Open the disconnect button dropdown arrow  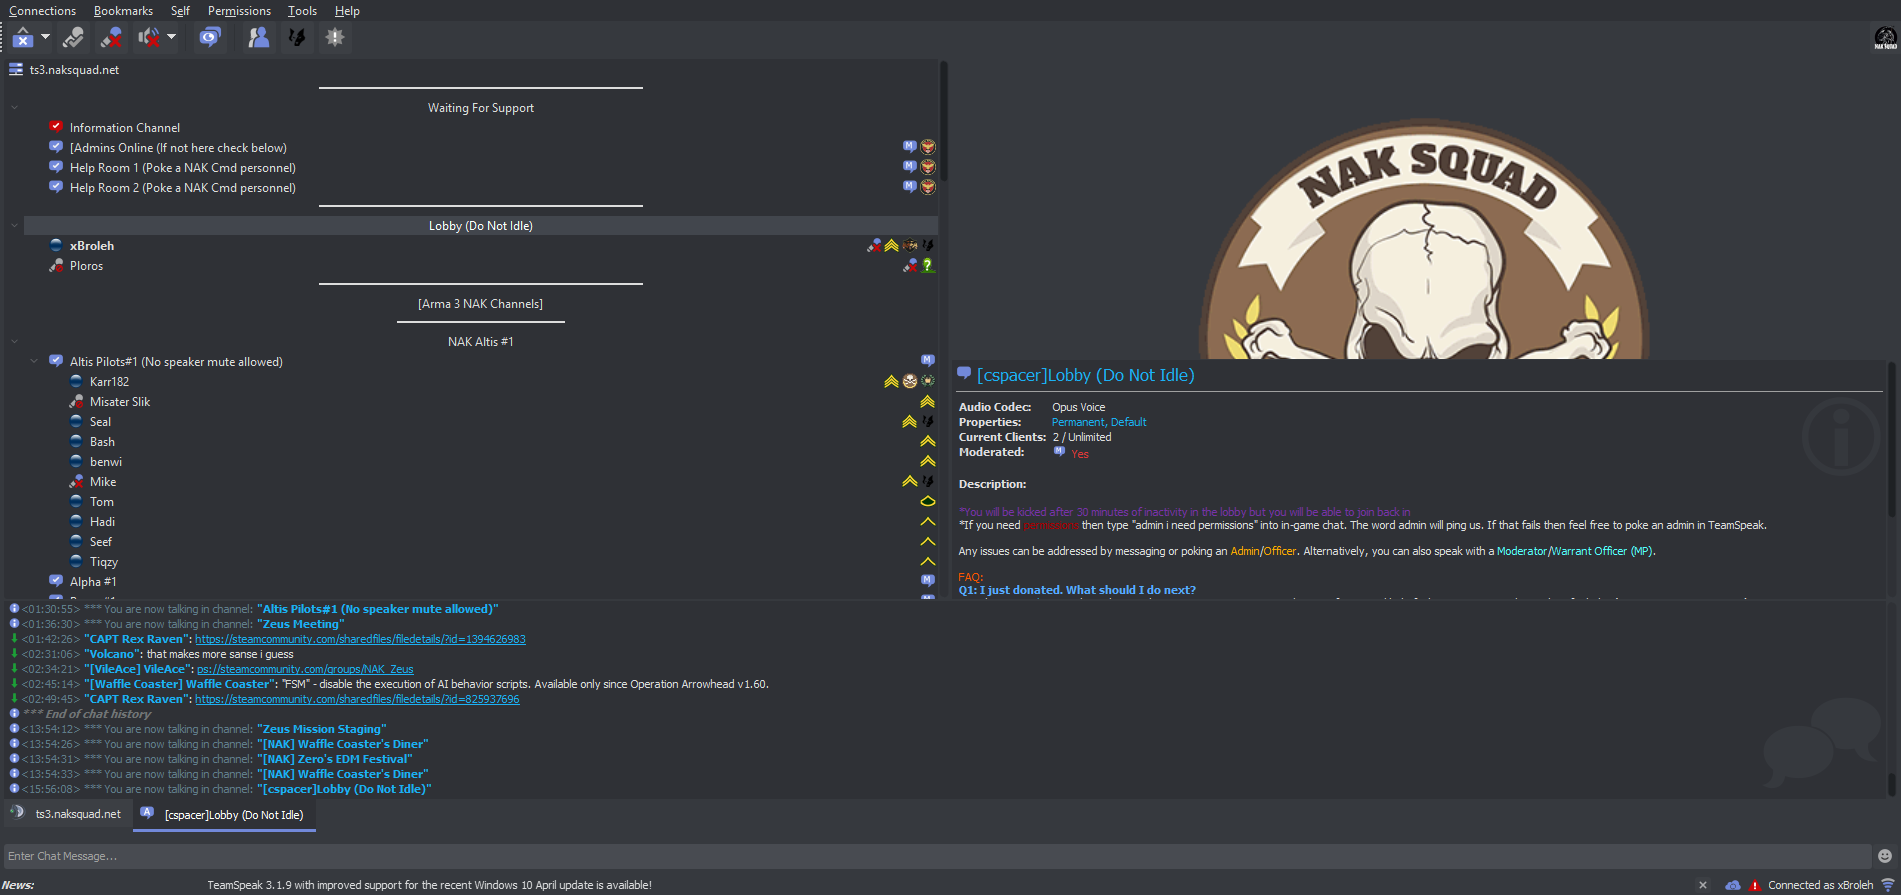click(x=45, y=38)
